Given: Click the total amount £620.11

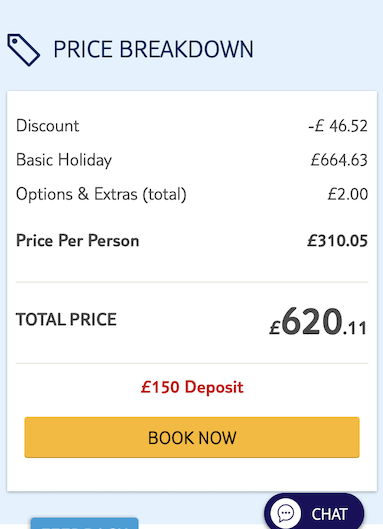Looking at the screenshot, I should [x=318, y=322].
